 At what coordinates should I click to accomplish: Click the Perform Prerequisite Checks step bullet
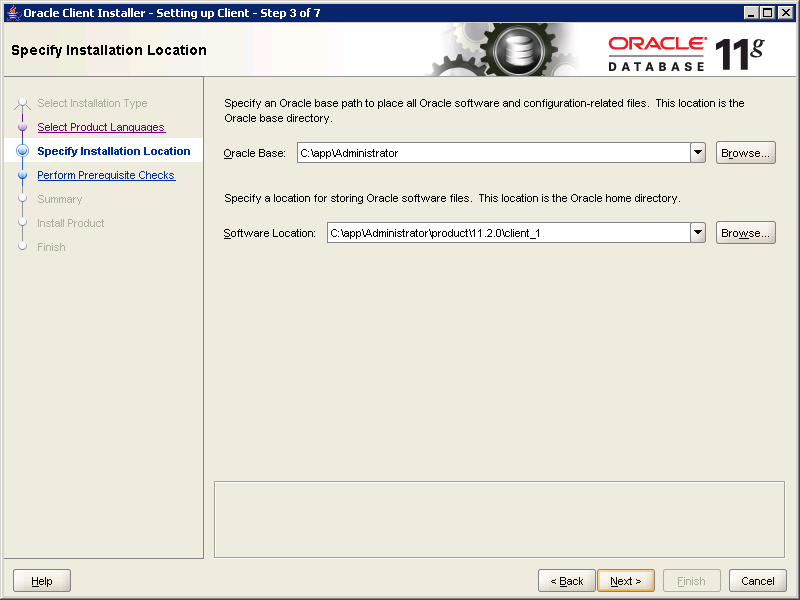pyautogui.click(x=22, y=175)
